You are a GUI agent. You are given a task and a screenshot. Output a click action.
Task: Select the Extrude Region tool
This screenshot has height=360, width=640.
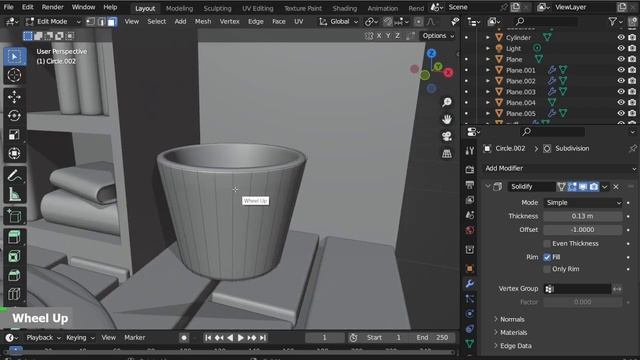tap(14, 237)
